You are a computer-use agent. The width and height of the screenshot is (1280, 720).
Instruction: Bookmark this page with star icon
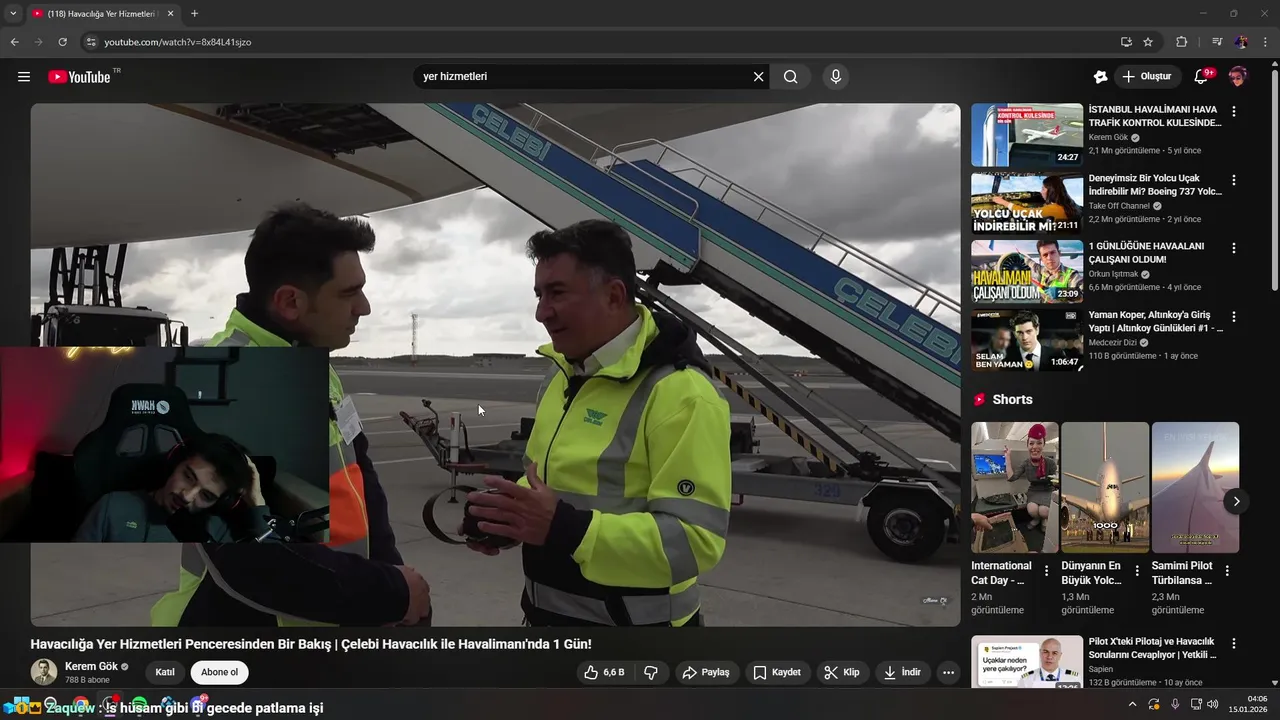(1148, 42)
